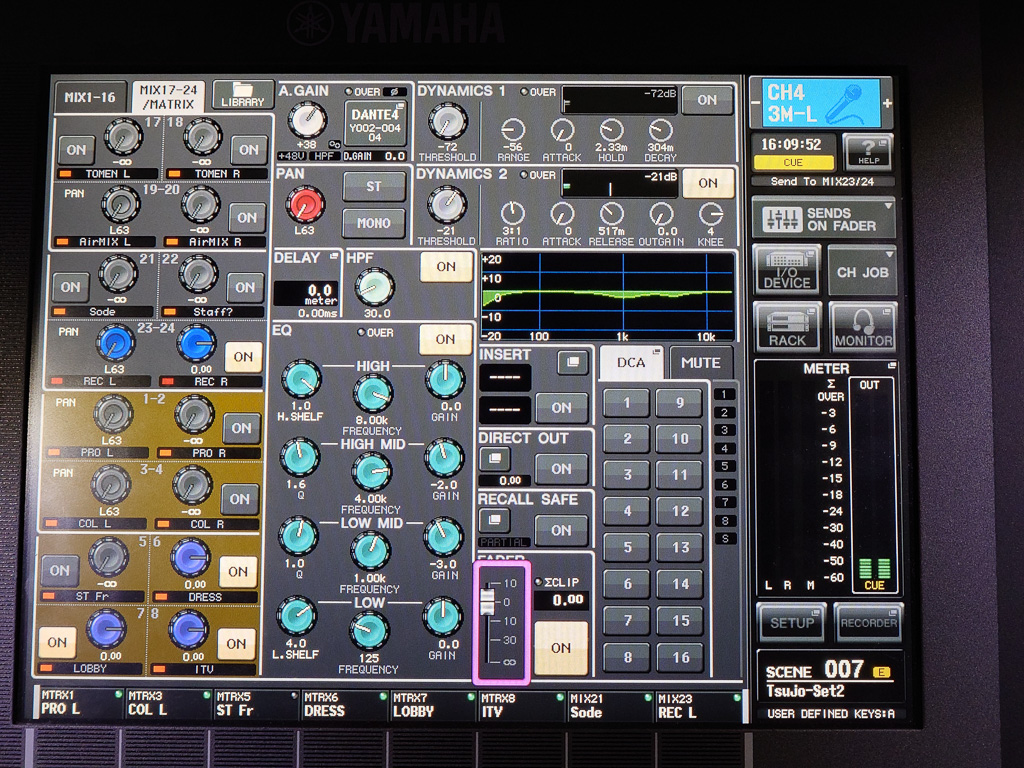This screenshot has width=1024, height=768.
Task: Open the I/O DEVICE screen
Action: tap(786, 270)
